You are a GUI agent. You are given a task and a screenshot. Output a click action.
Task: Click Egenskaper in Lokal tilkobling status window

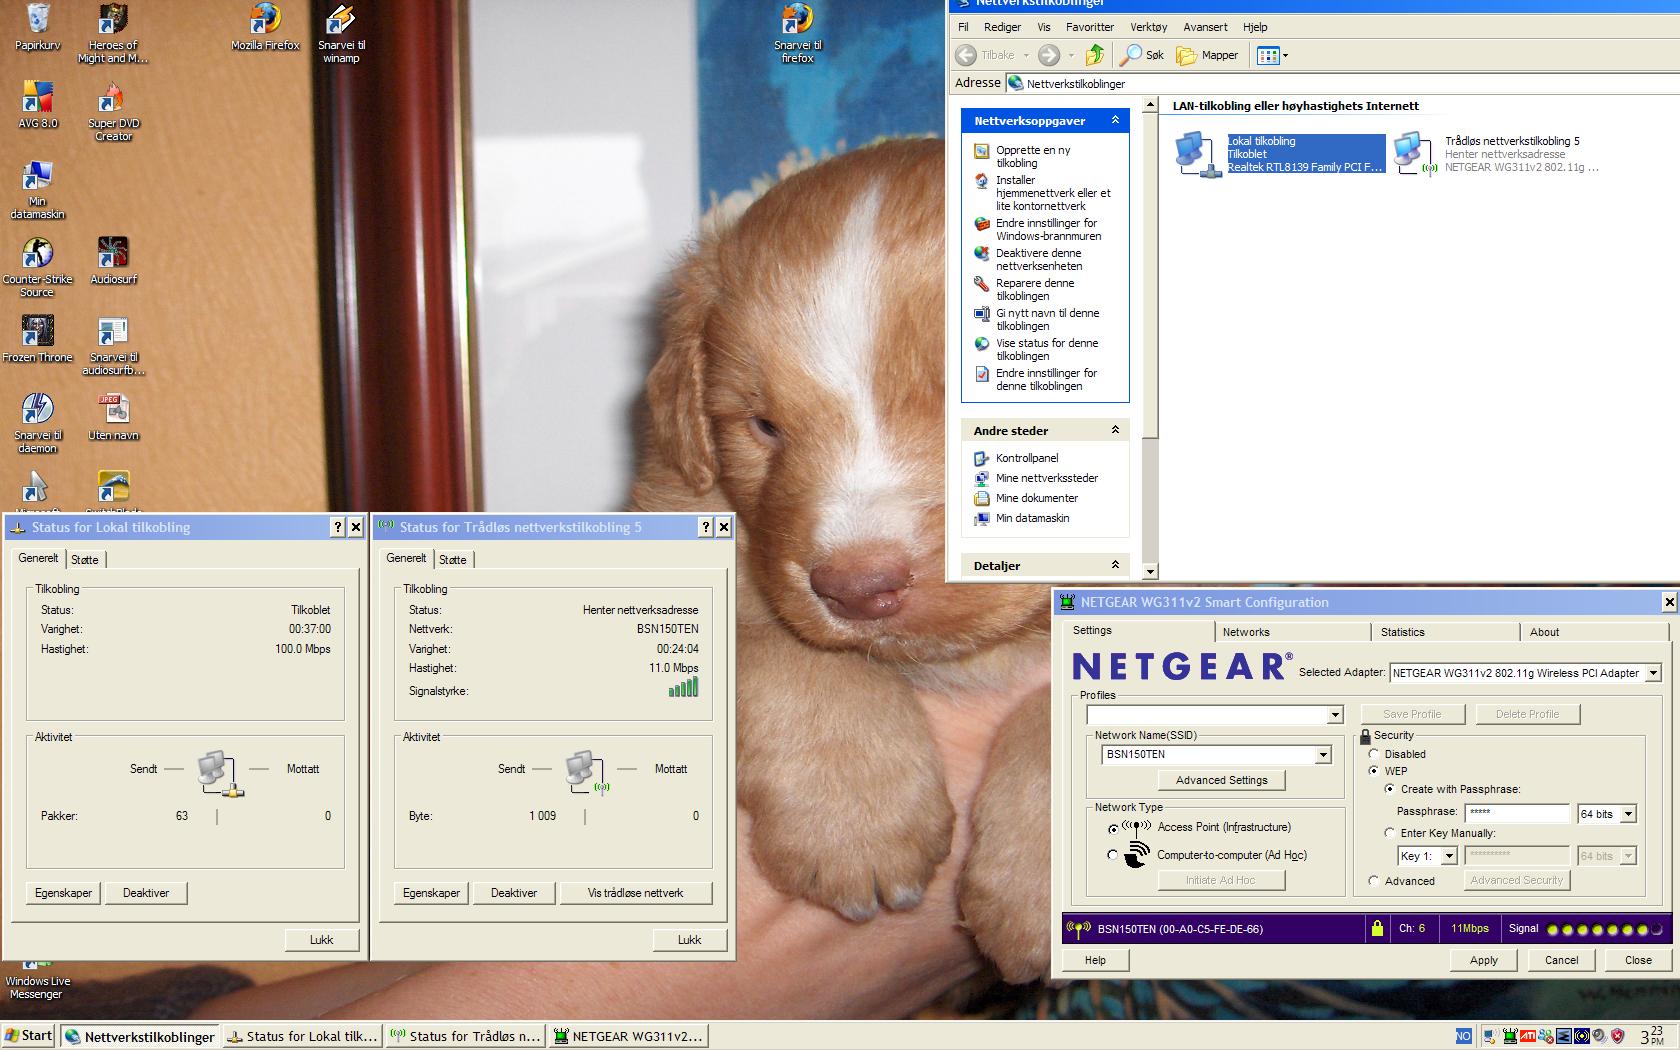tap(64, 893)
